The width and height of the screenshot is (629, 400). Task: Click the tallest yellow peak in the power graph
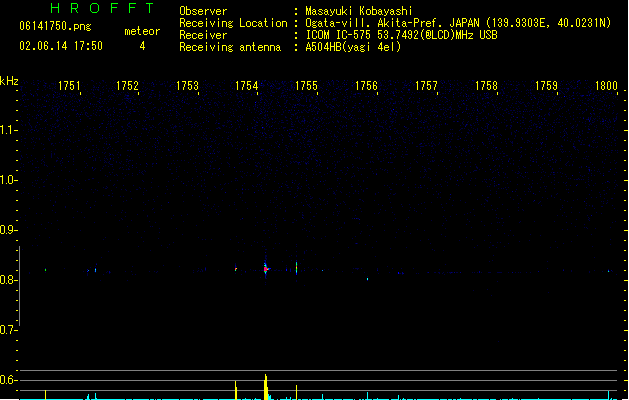266,387
